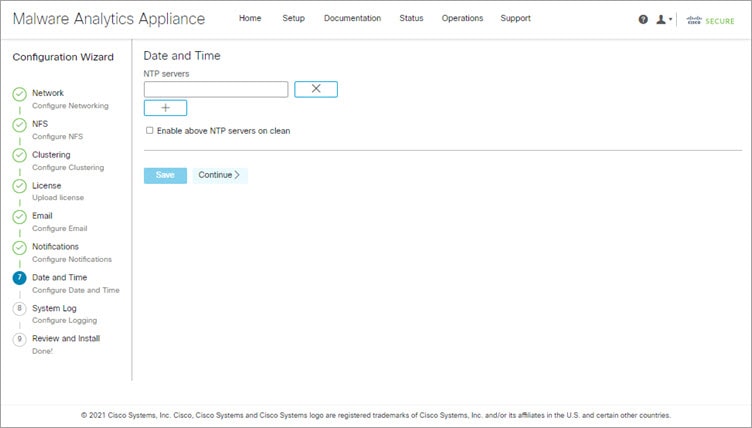Click the Cisco copyright footer text

pyautogui.click(x=376, y=415)
